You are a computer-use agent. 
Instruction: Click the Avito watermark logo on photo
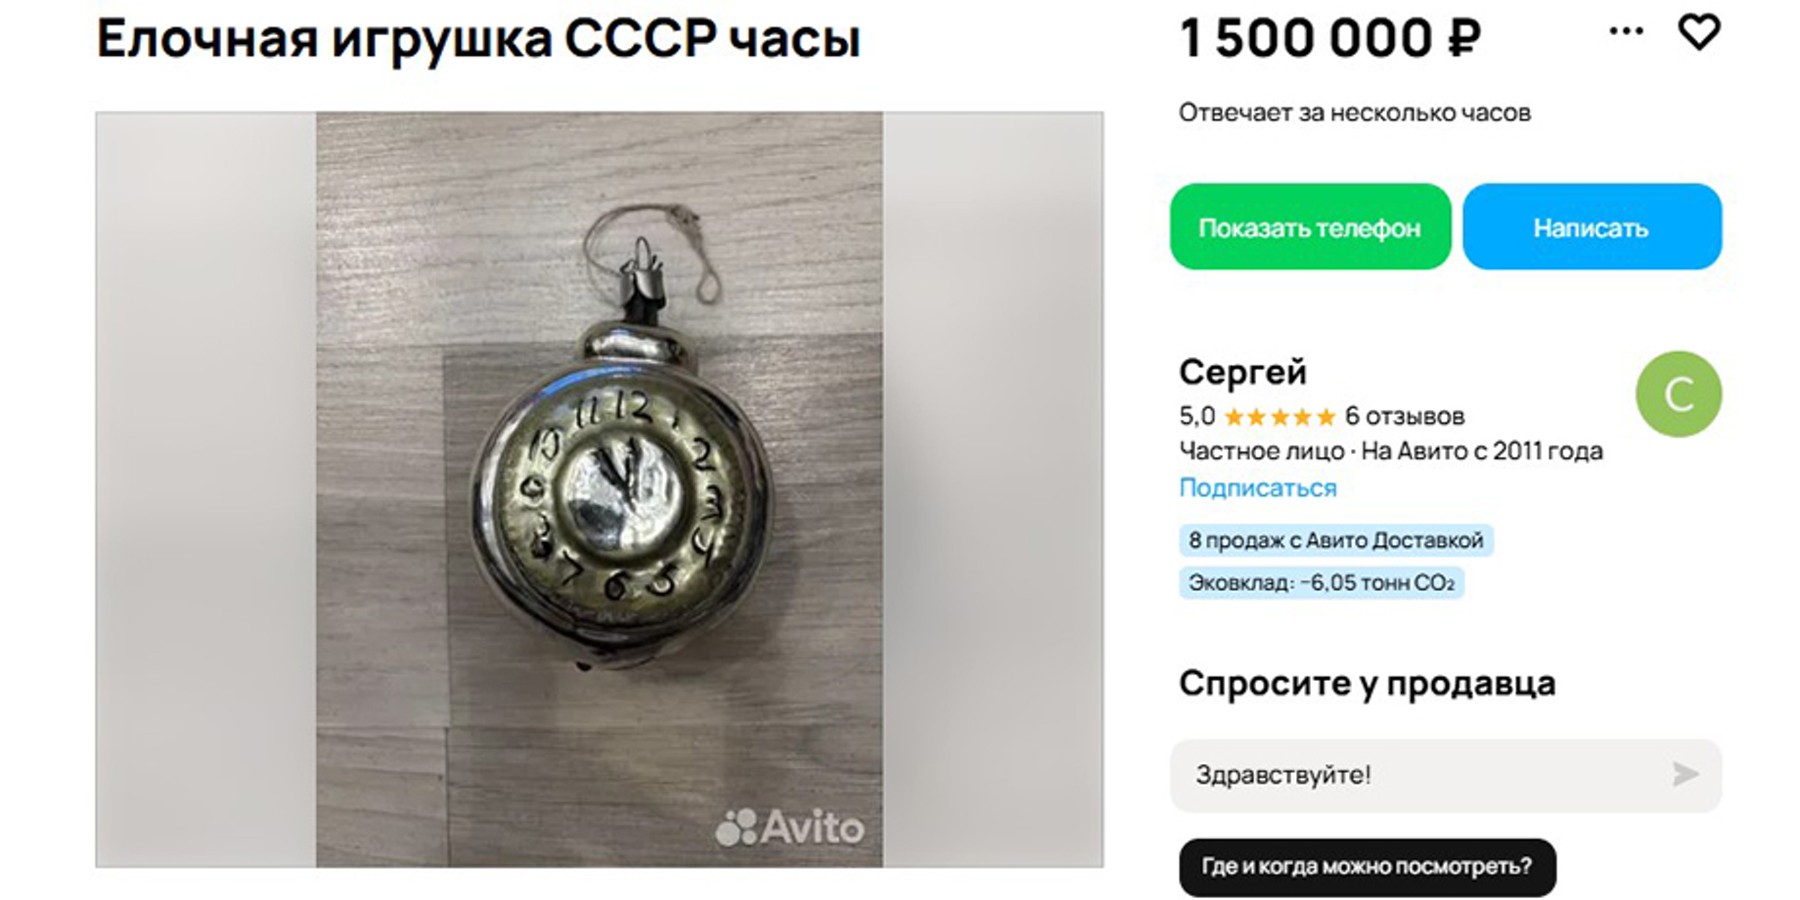(789, 827)
